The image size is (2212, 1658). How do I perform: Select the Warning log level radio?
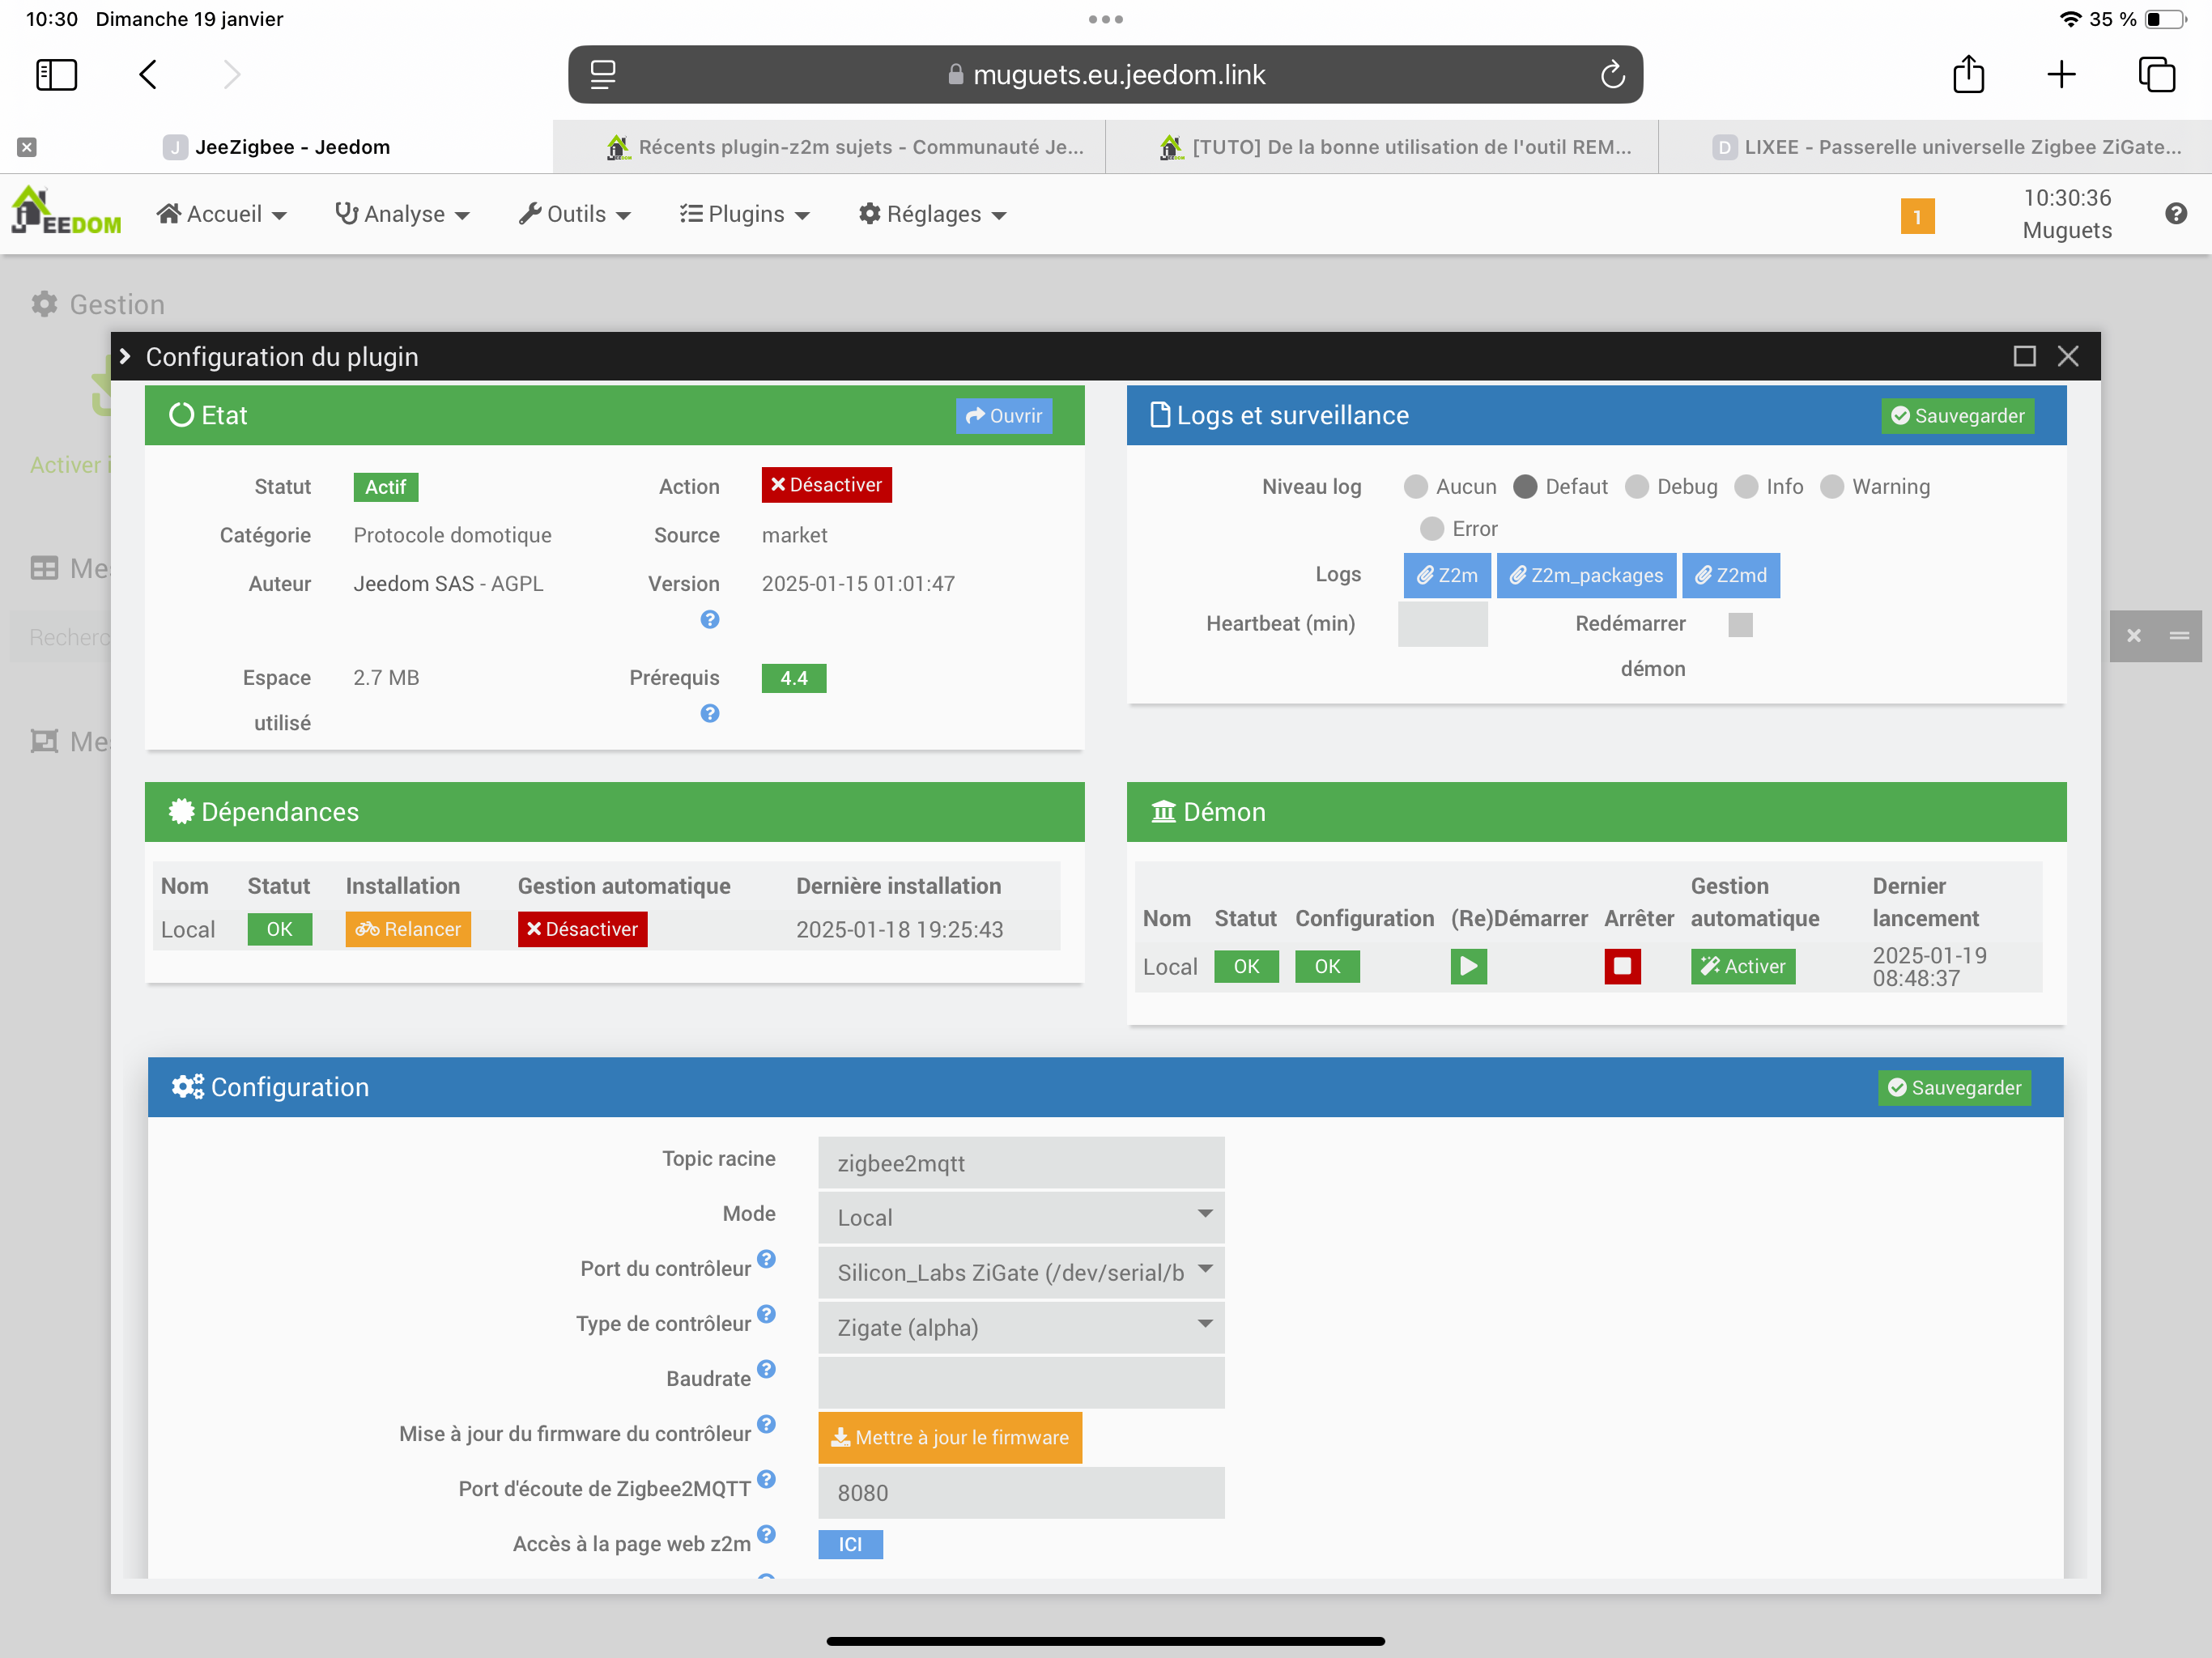[1832, 487]
